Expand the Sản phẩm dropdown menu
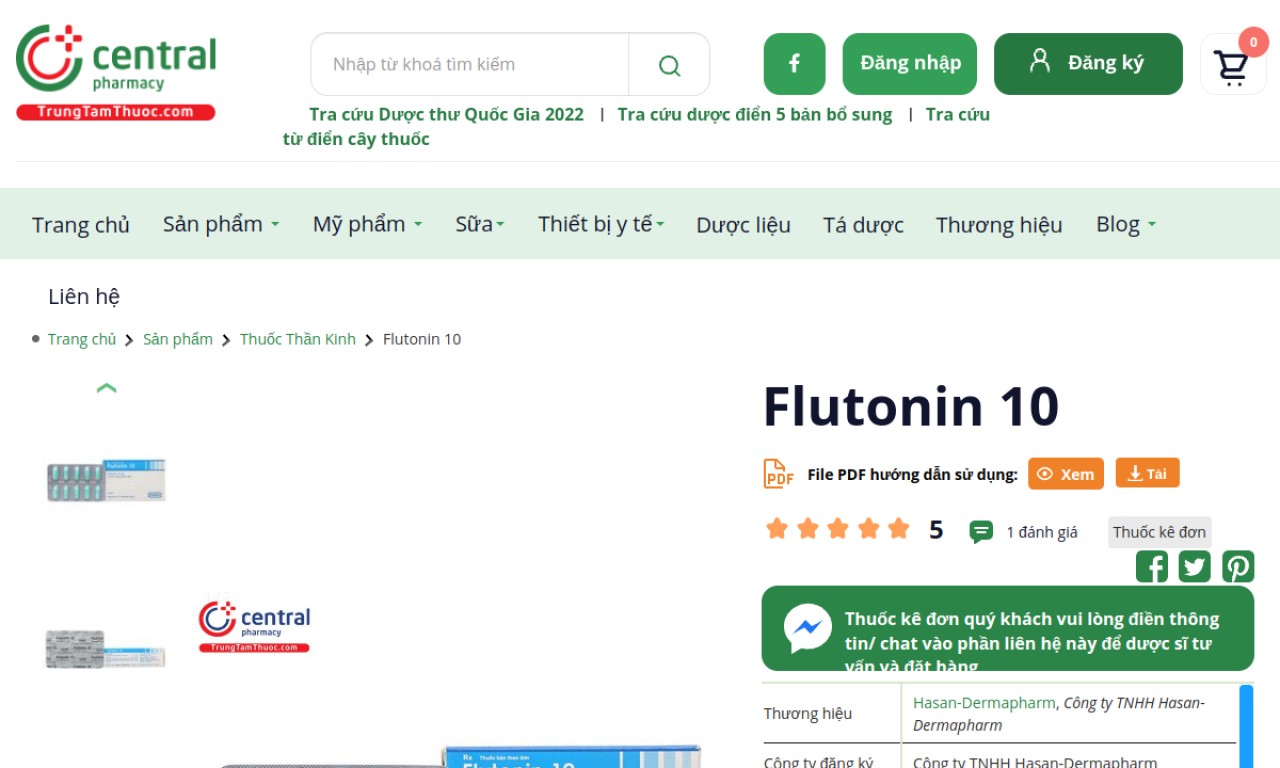This screenshot has width=1280, height=768. [x=221, y=224]
